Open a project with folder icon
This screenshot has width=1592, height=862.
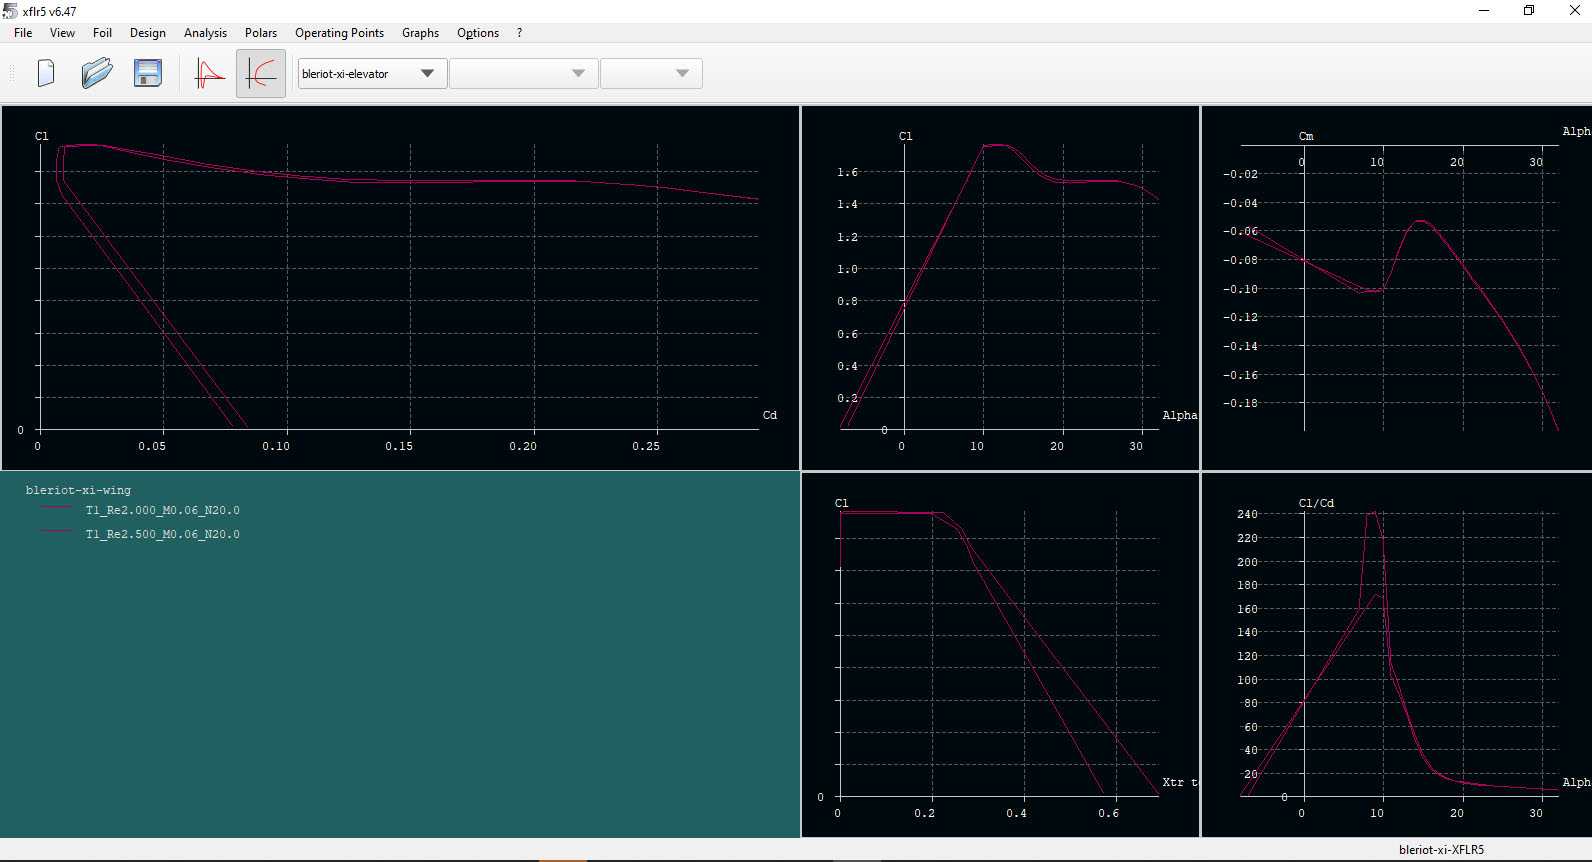tap(97, 73)
